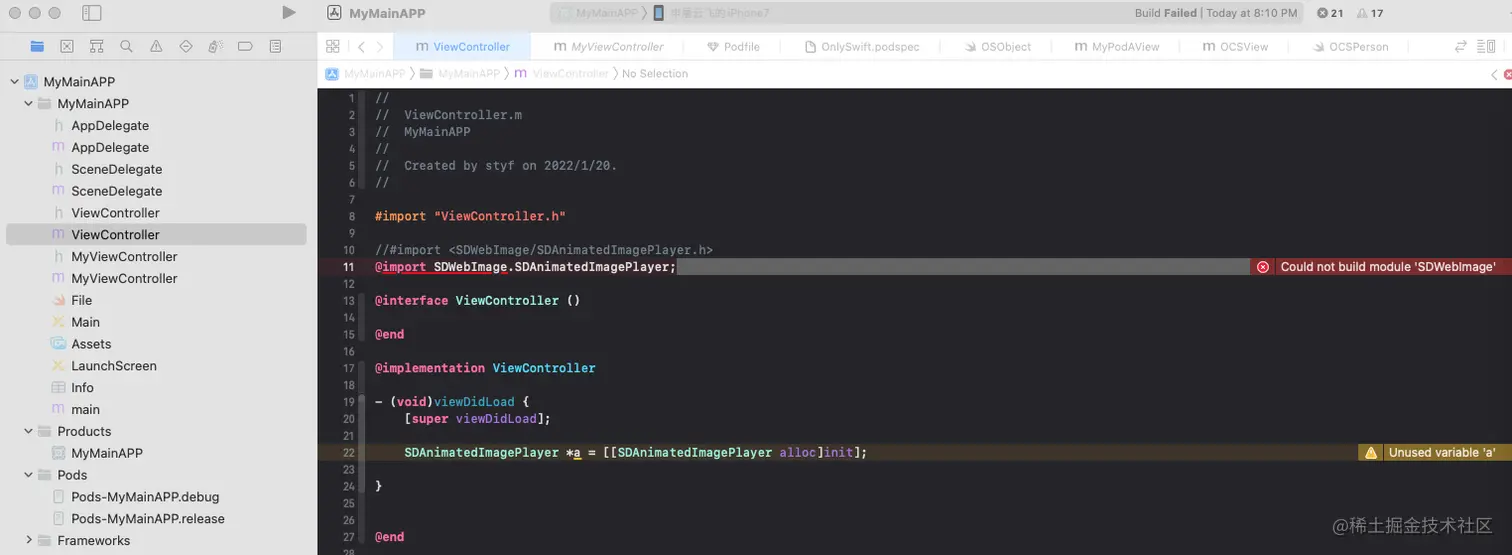Open the scheme selector MyMainAPP

tap(598, 13)
